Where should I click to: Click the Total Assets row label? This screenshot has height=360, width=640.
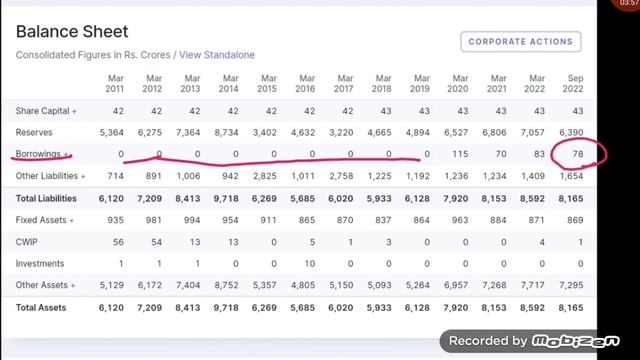41,308
